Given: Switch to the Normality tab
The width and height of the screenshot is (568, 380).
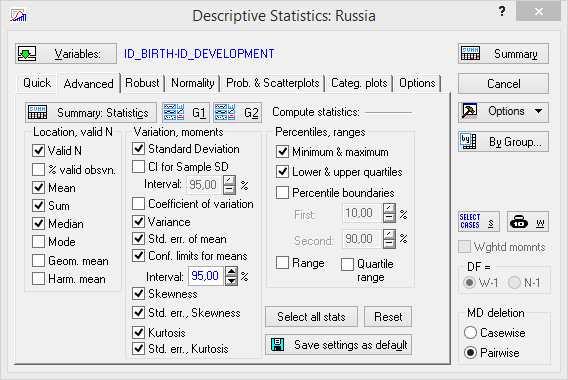Looking at the screenshot, I should 193,83.
